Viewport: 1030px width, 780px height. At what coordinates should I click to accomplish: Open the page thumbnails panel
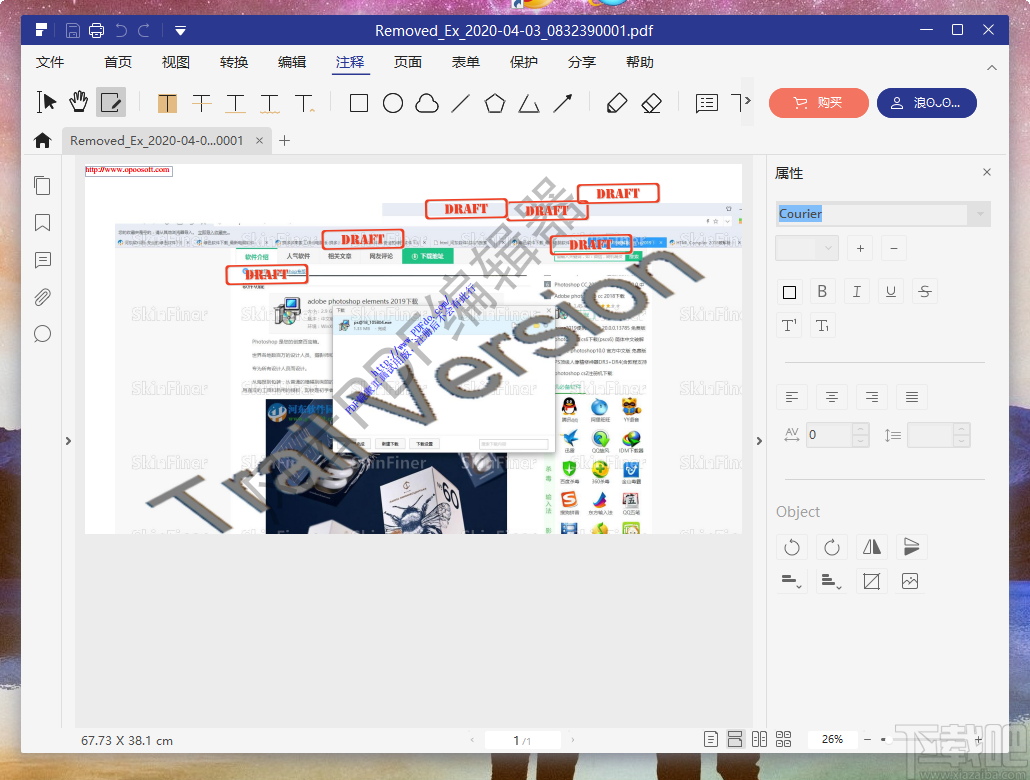(x=42, y=185)
